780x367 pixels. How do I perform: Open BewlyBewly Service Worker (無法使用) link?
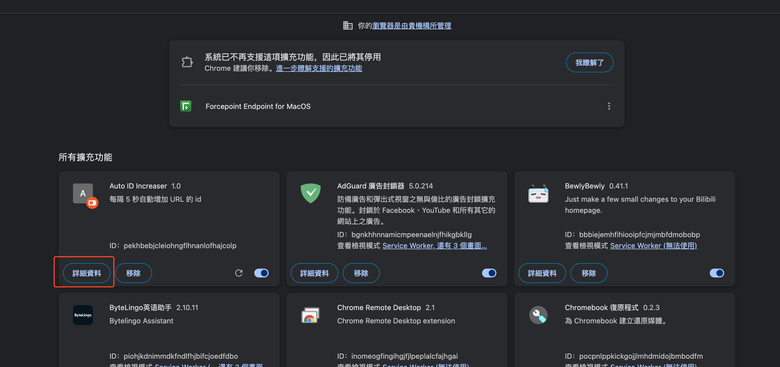click(654, 246)
